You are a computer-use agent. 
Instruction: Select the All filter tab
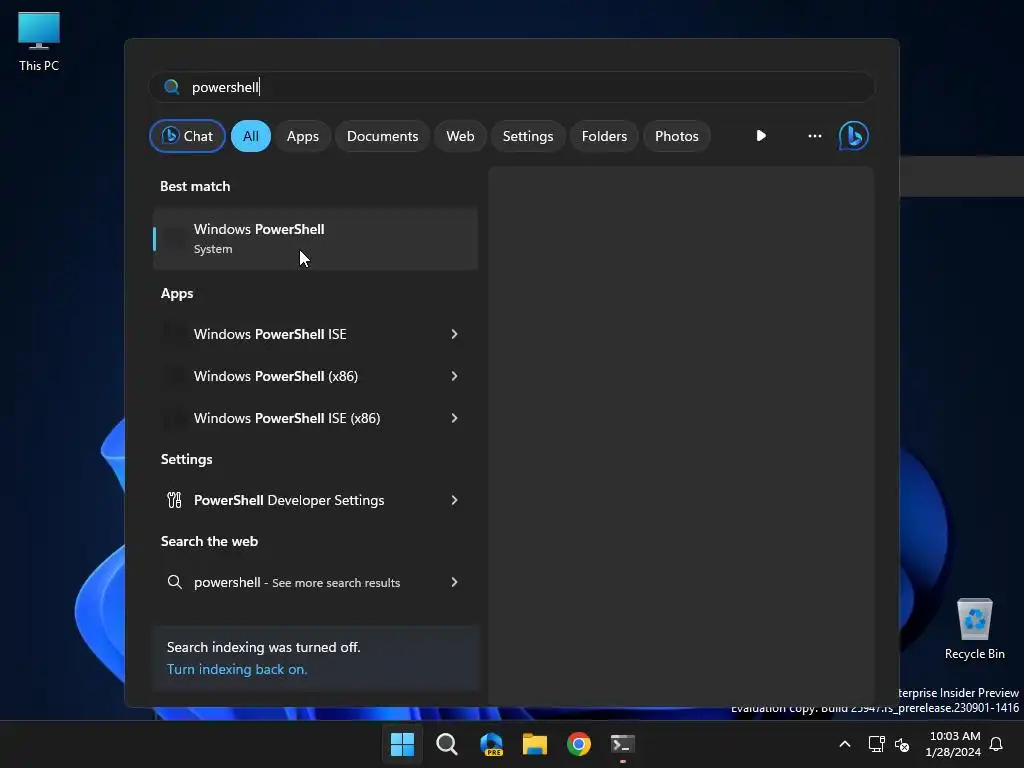coord(251,136)
